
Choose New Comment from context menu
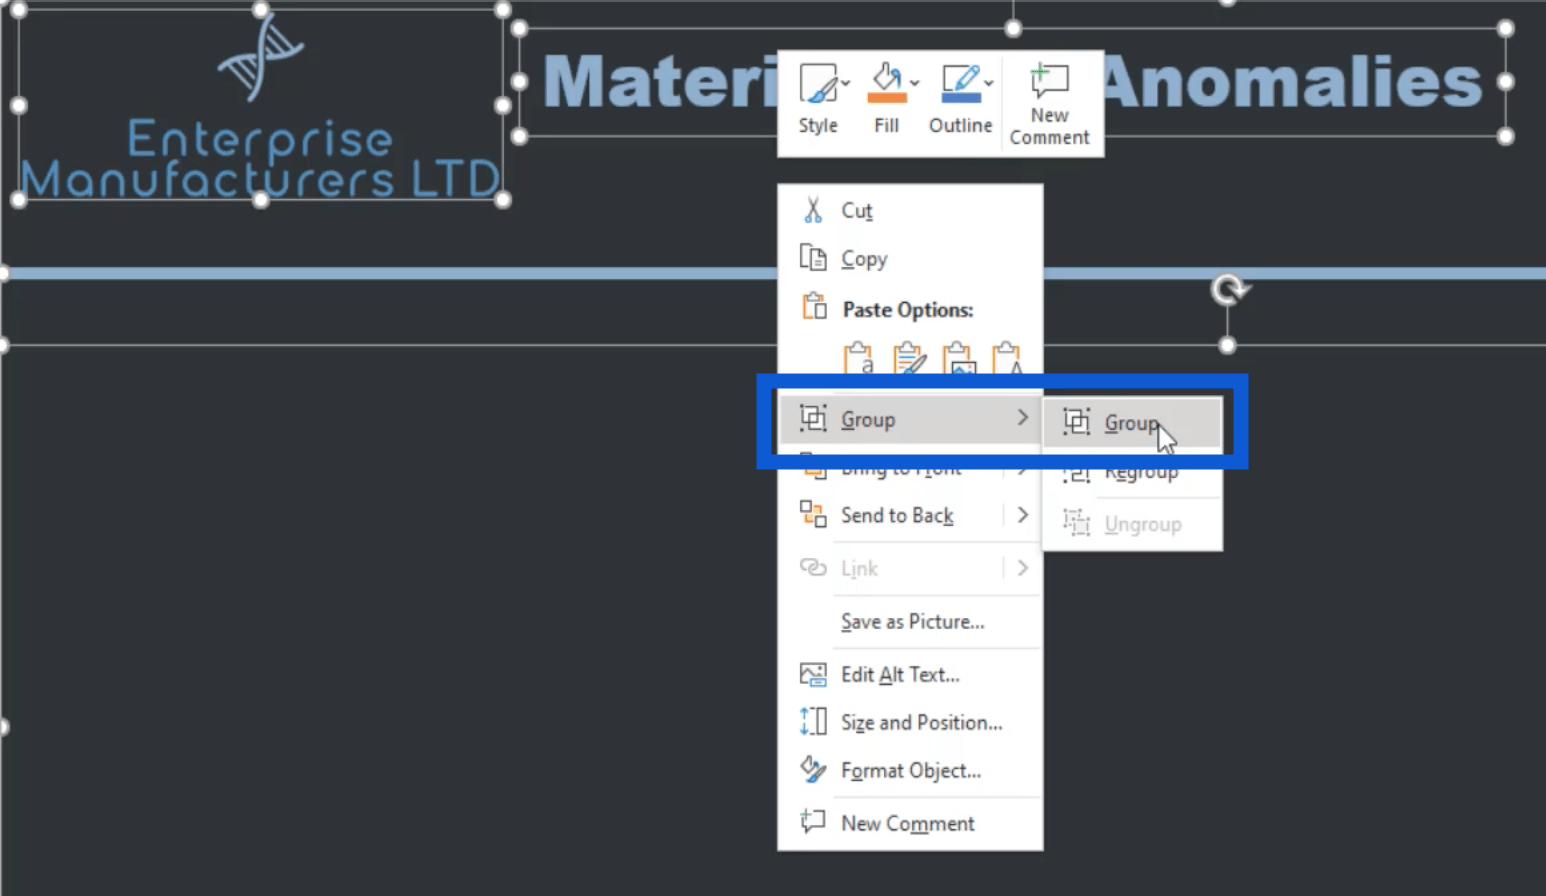tap(910, 823)
